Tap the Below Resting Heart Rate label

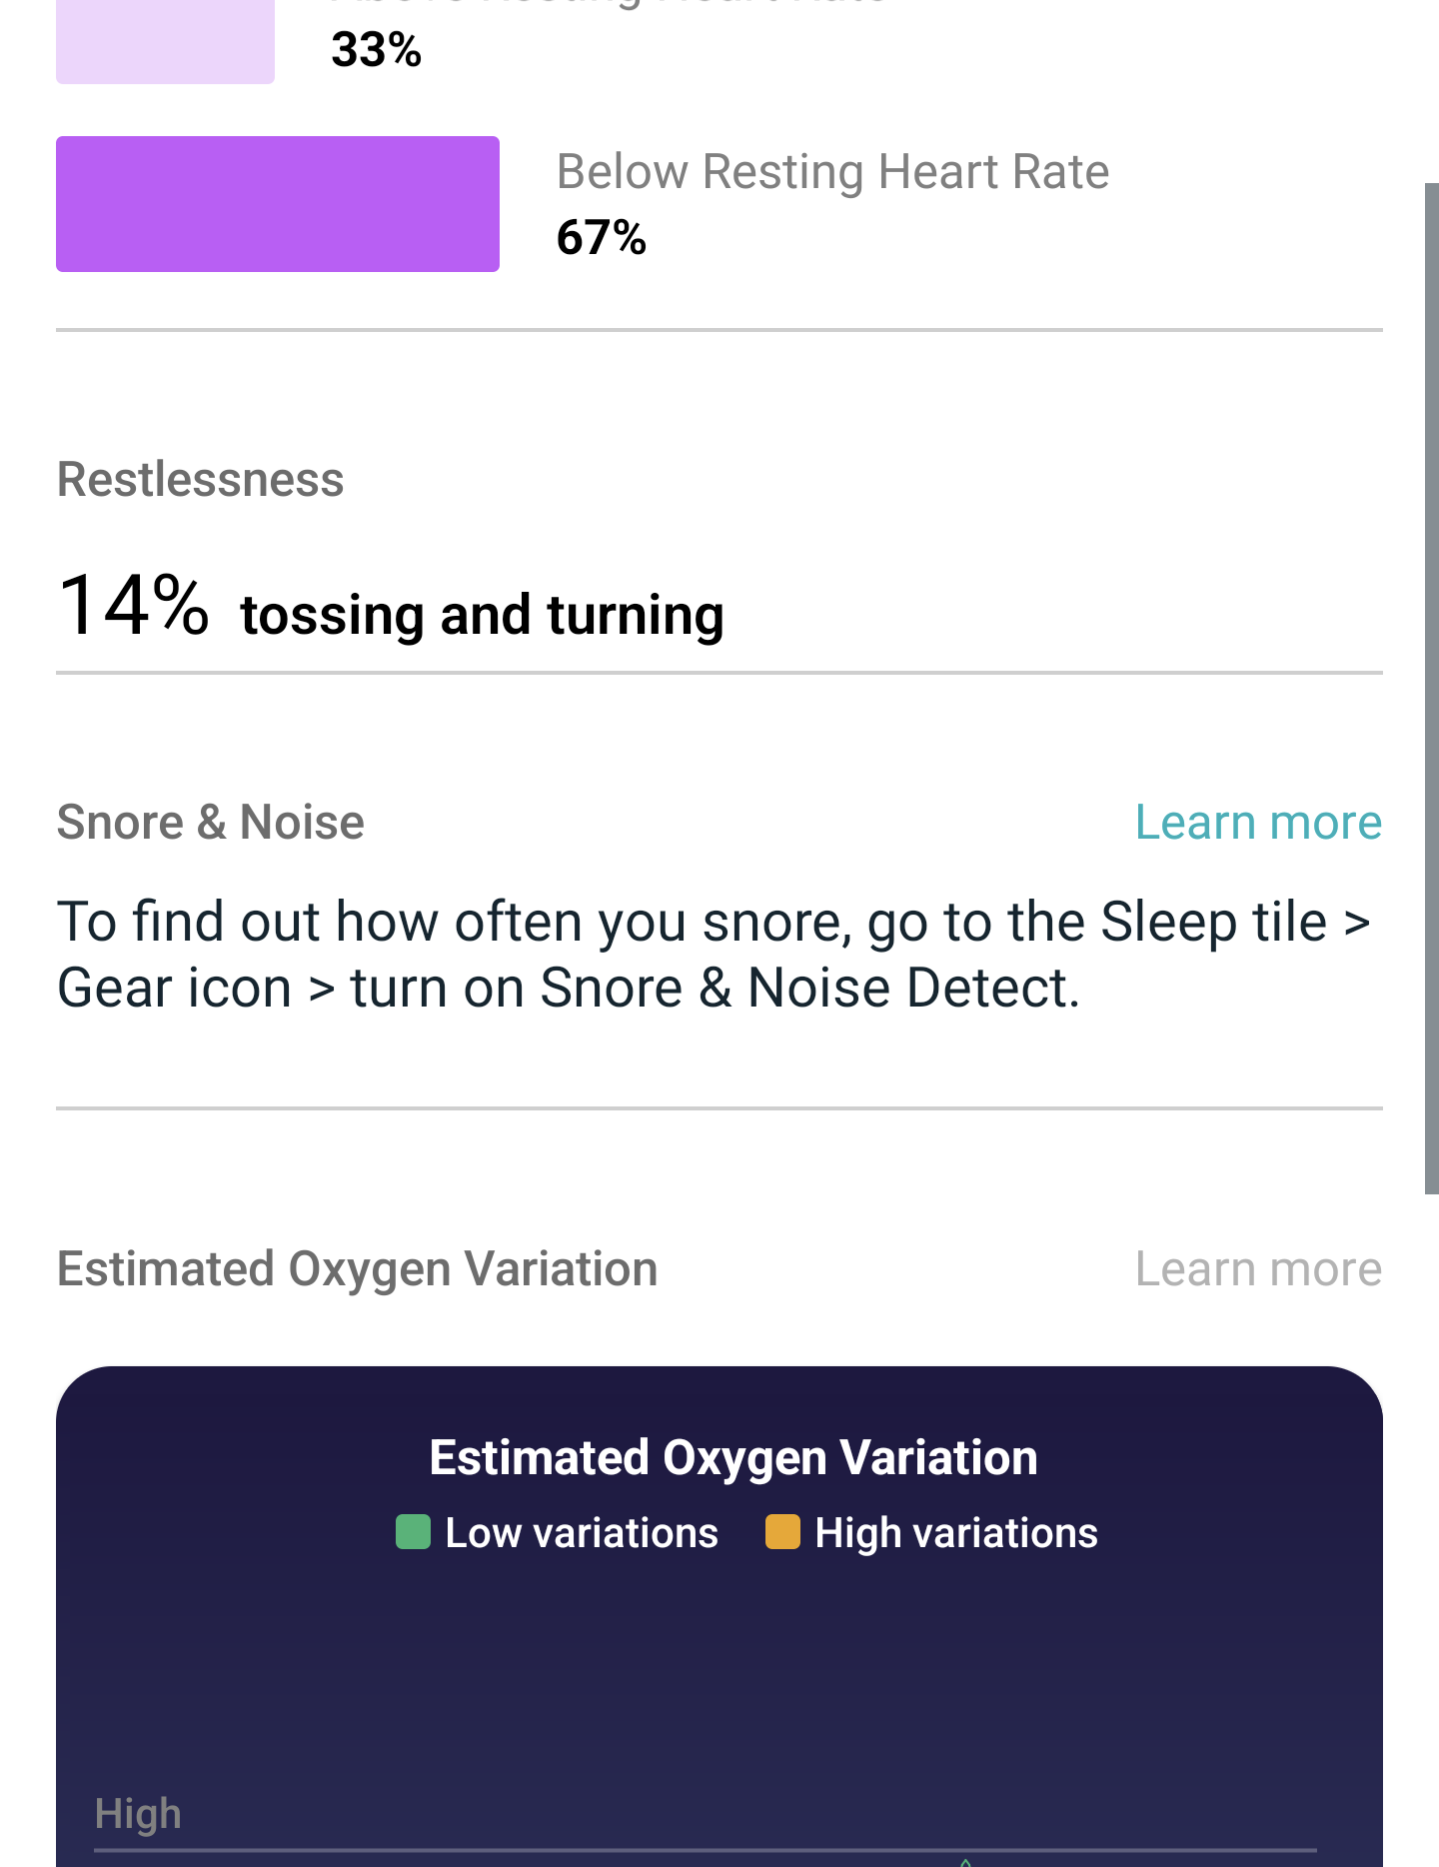tap(833, 172)
